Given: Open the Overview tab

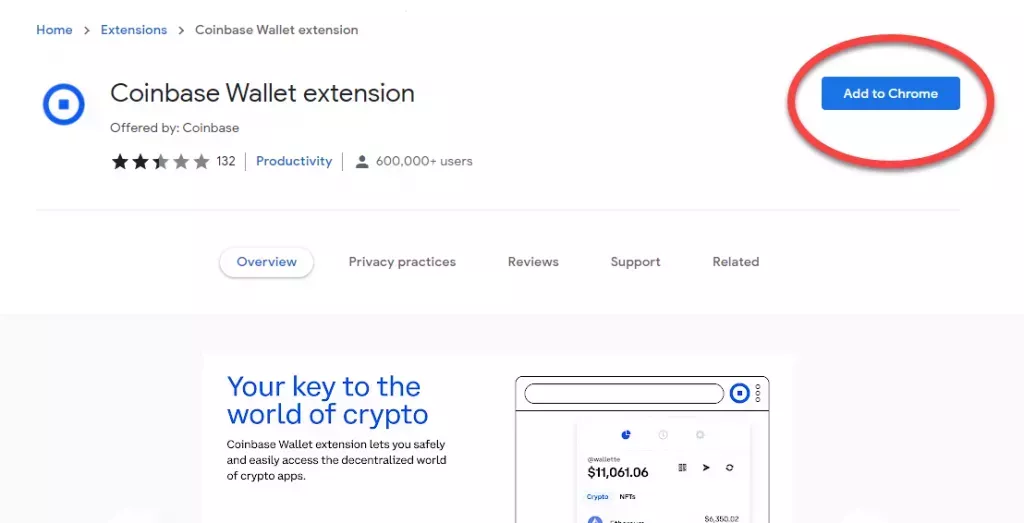Looking at the screenshot, I should point(266,262).
